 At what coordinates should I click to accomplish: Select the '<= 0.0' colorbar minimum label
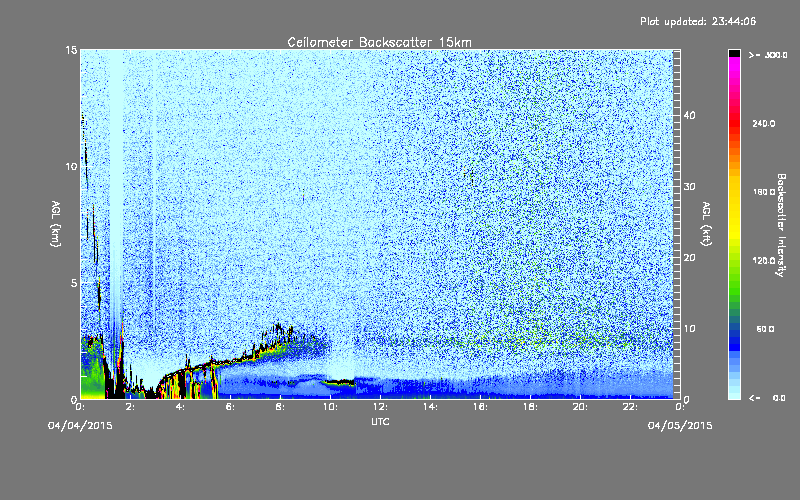(x=767, y=398)
